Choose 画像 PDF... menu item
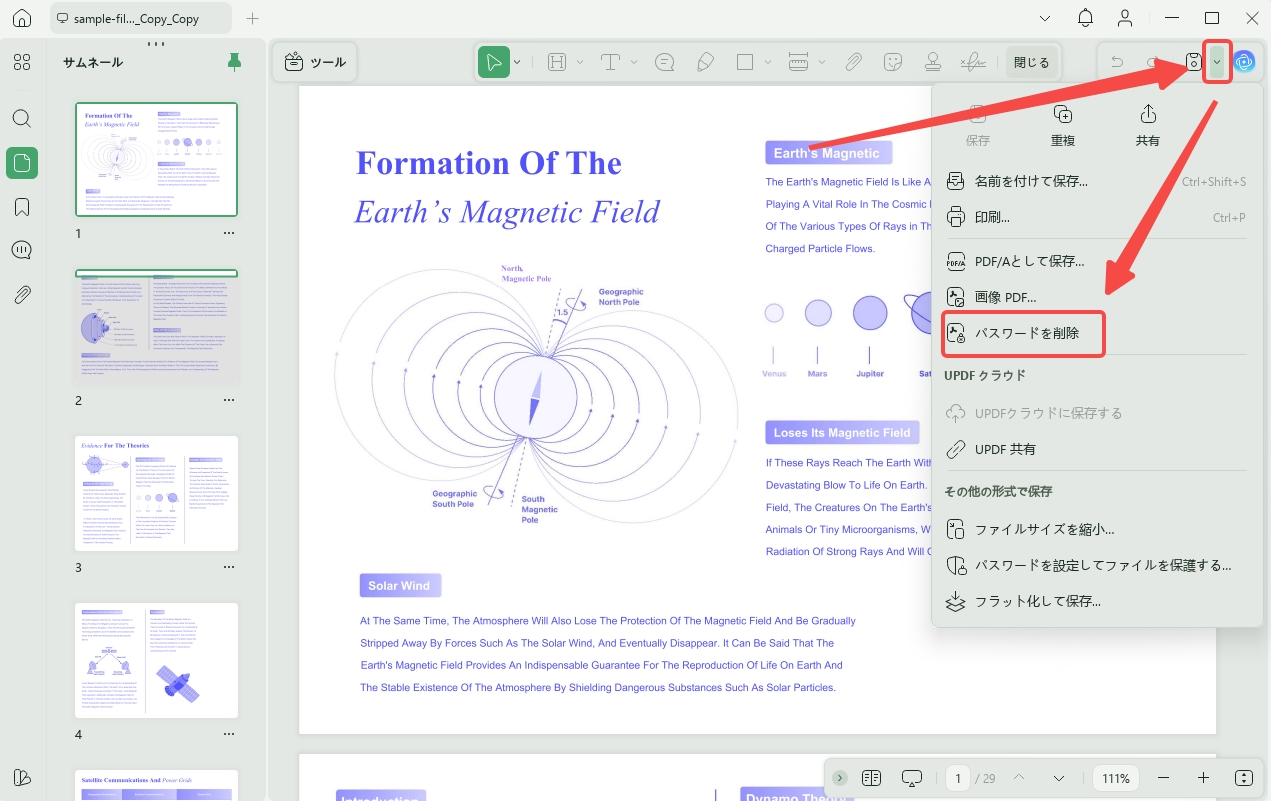Viewport: 1271px width, 801px height. [x=1097, y=297]
